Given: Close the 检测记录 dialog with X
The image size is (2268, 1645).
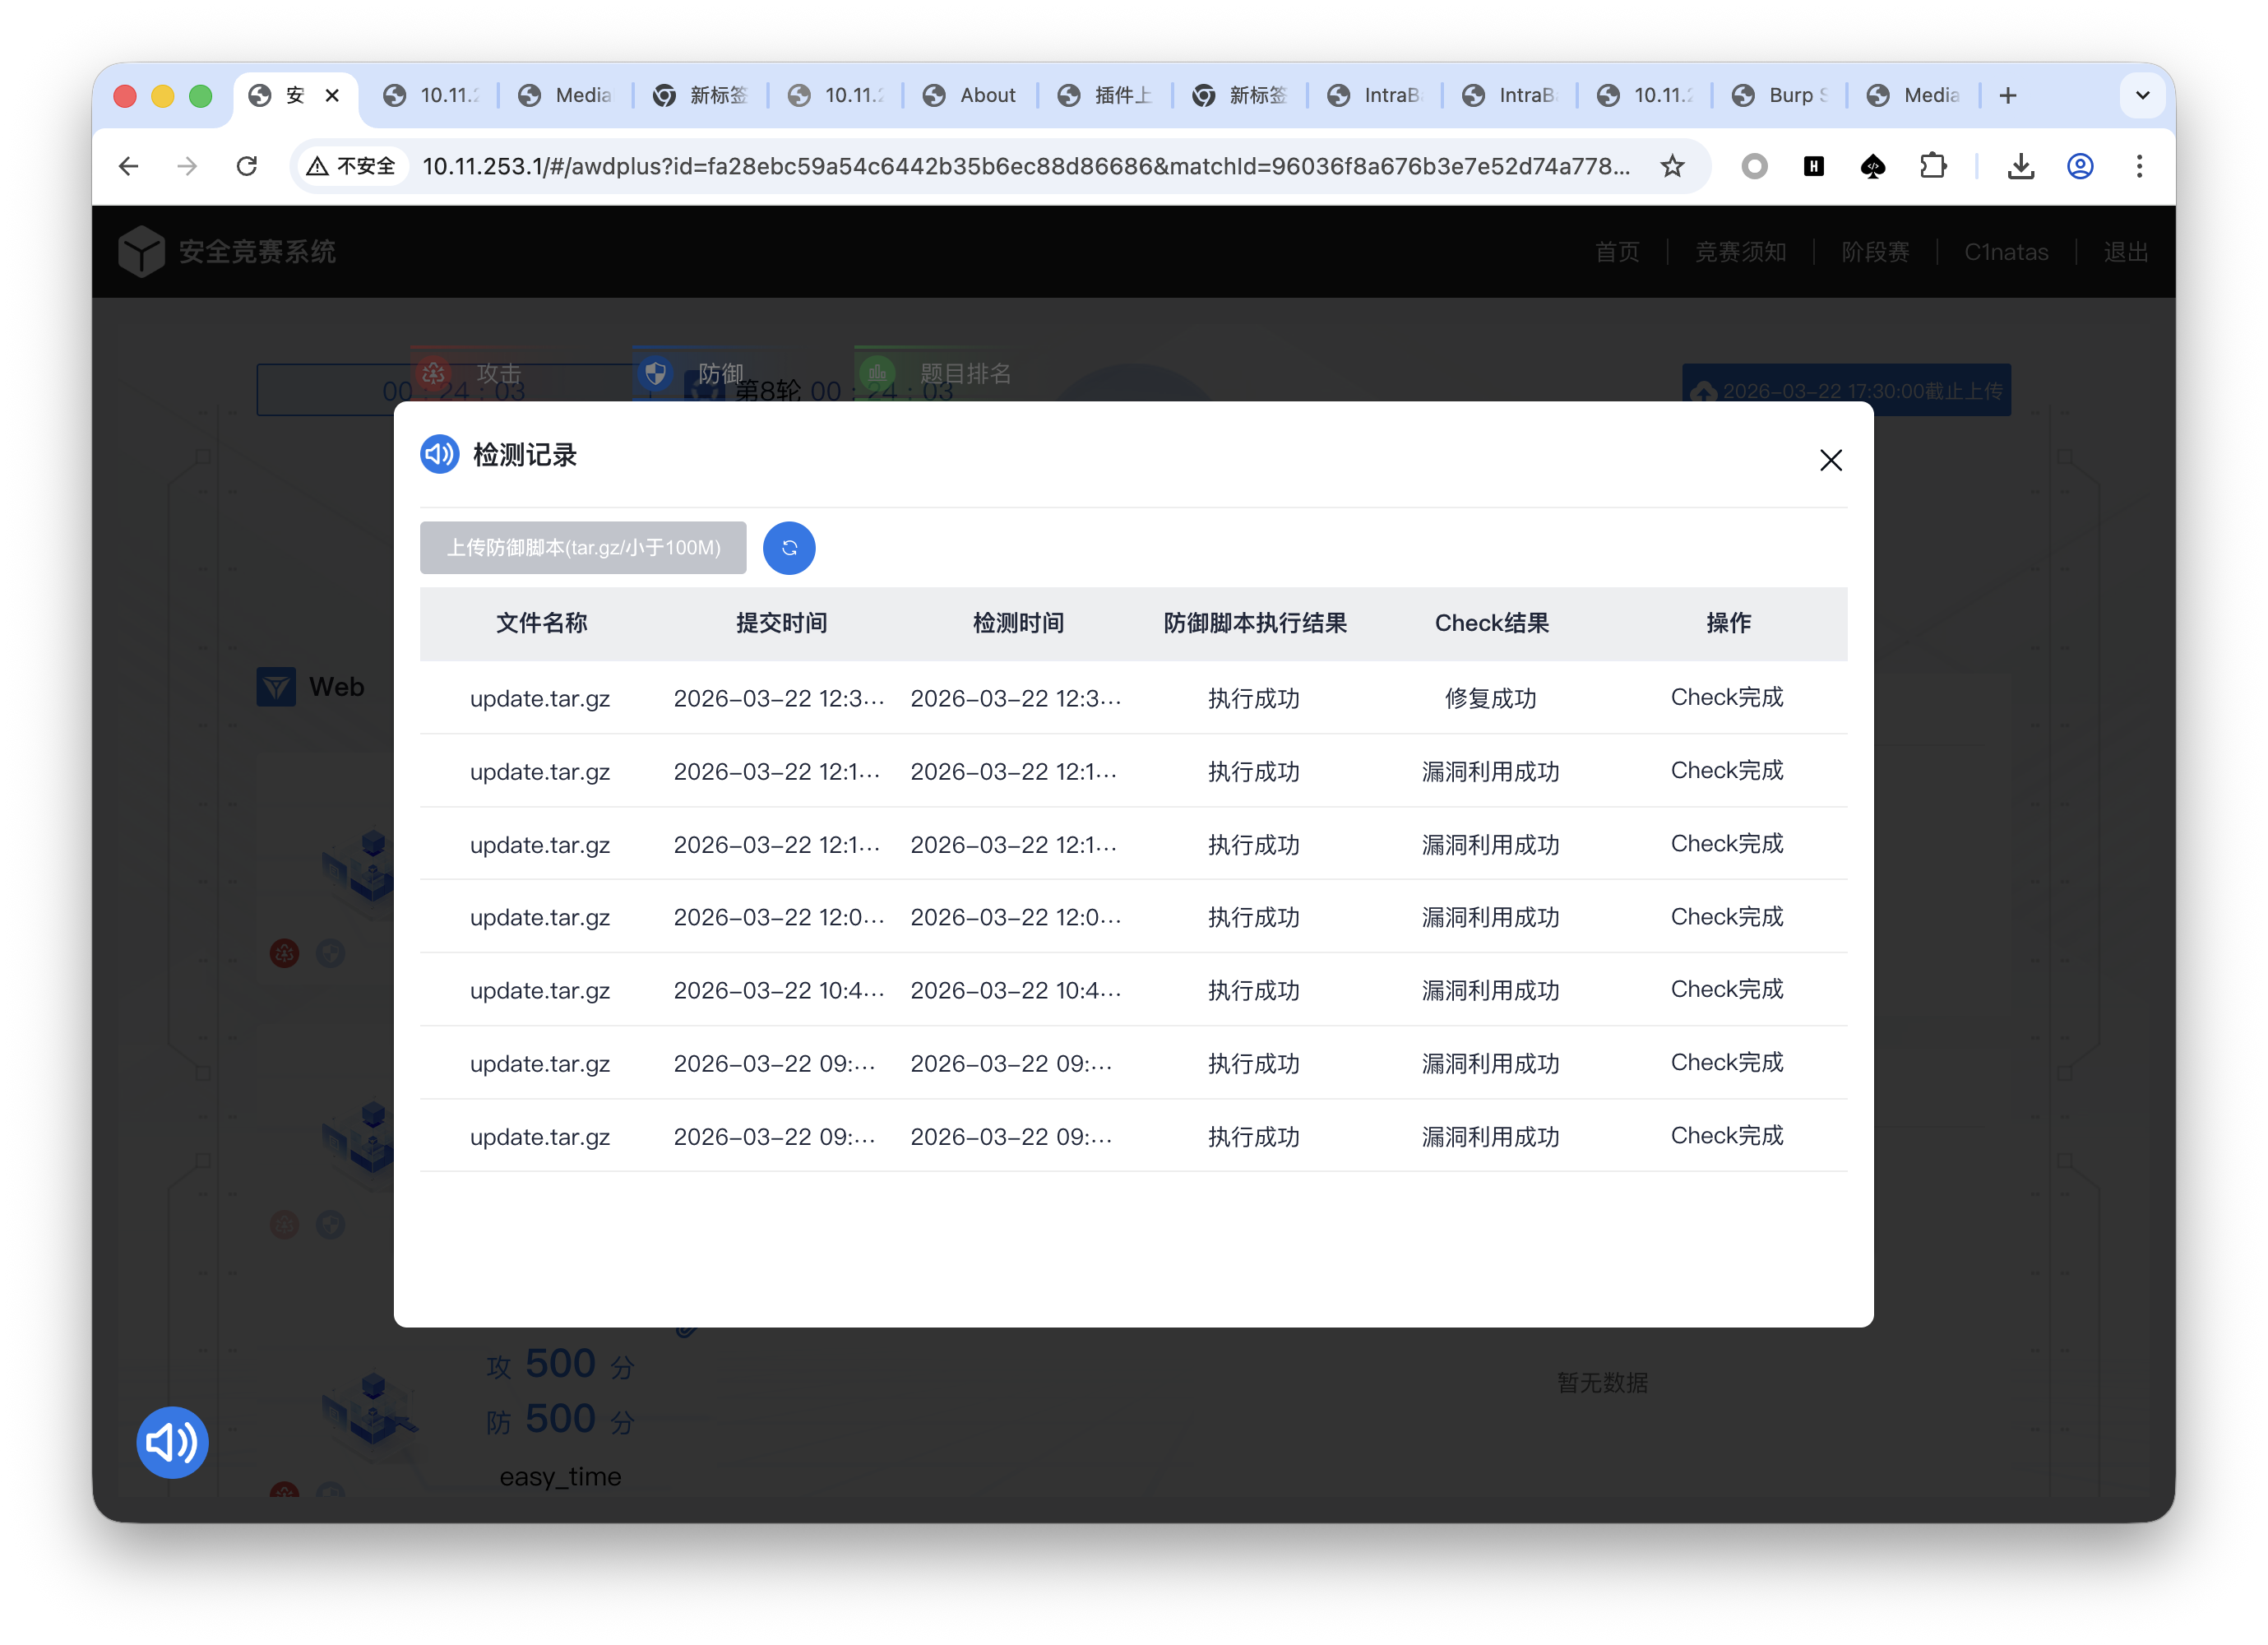Looking at the screenshot, I should tap(1830, 460).
